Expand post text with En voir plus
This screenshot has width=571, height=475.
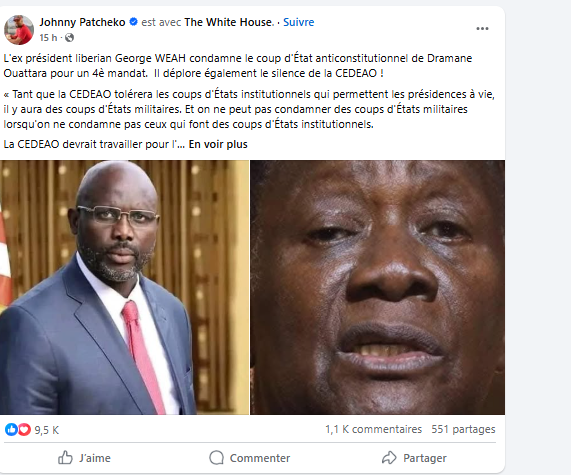pyautogui.click(x=218, y=144)
